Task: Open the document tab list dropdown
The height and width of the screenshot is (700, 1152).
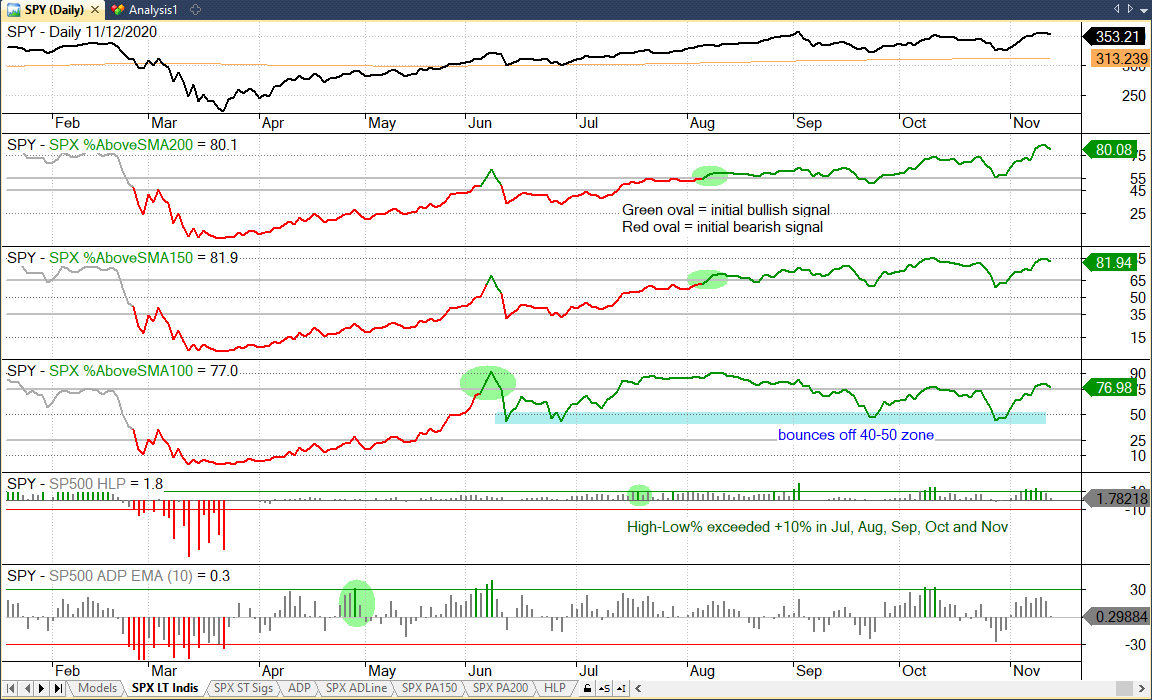Action: pos(1143,10)
